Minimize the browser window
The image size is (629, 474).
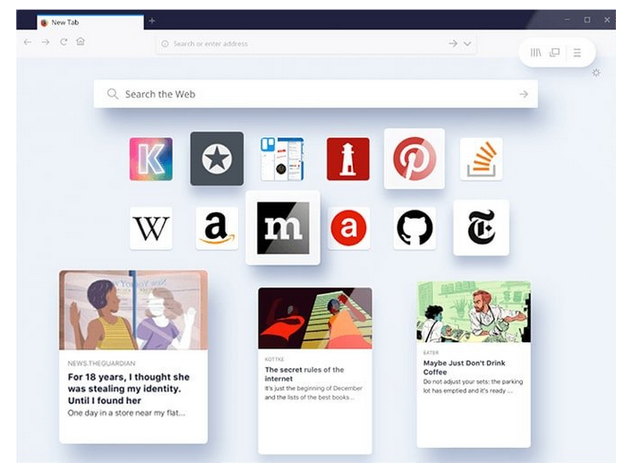click(x=567, y=20)
